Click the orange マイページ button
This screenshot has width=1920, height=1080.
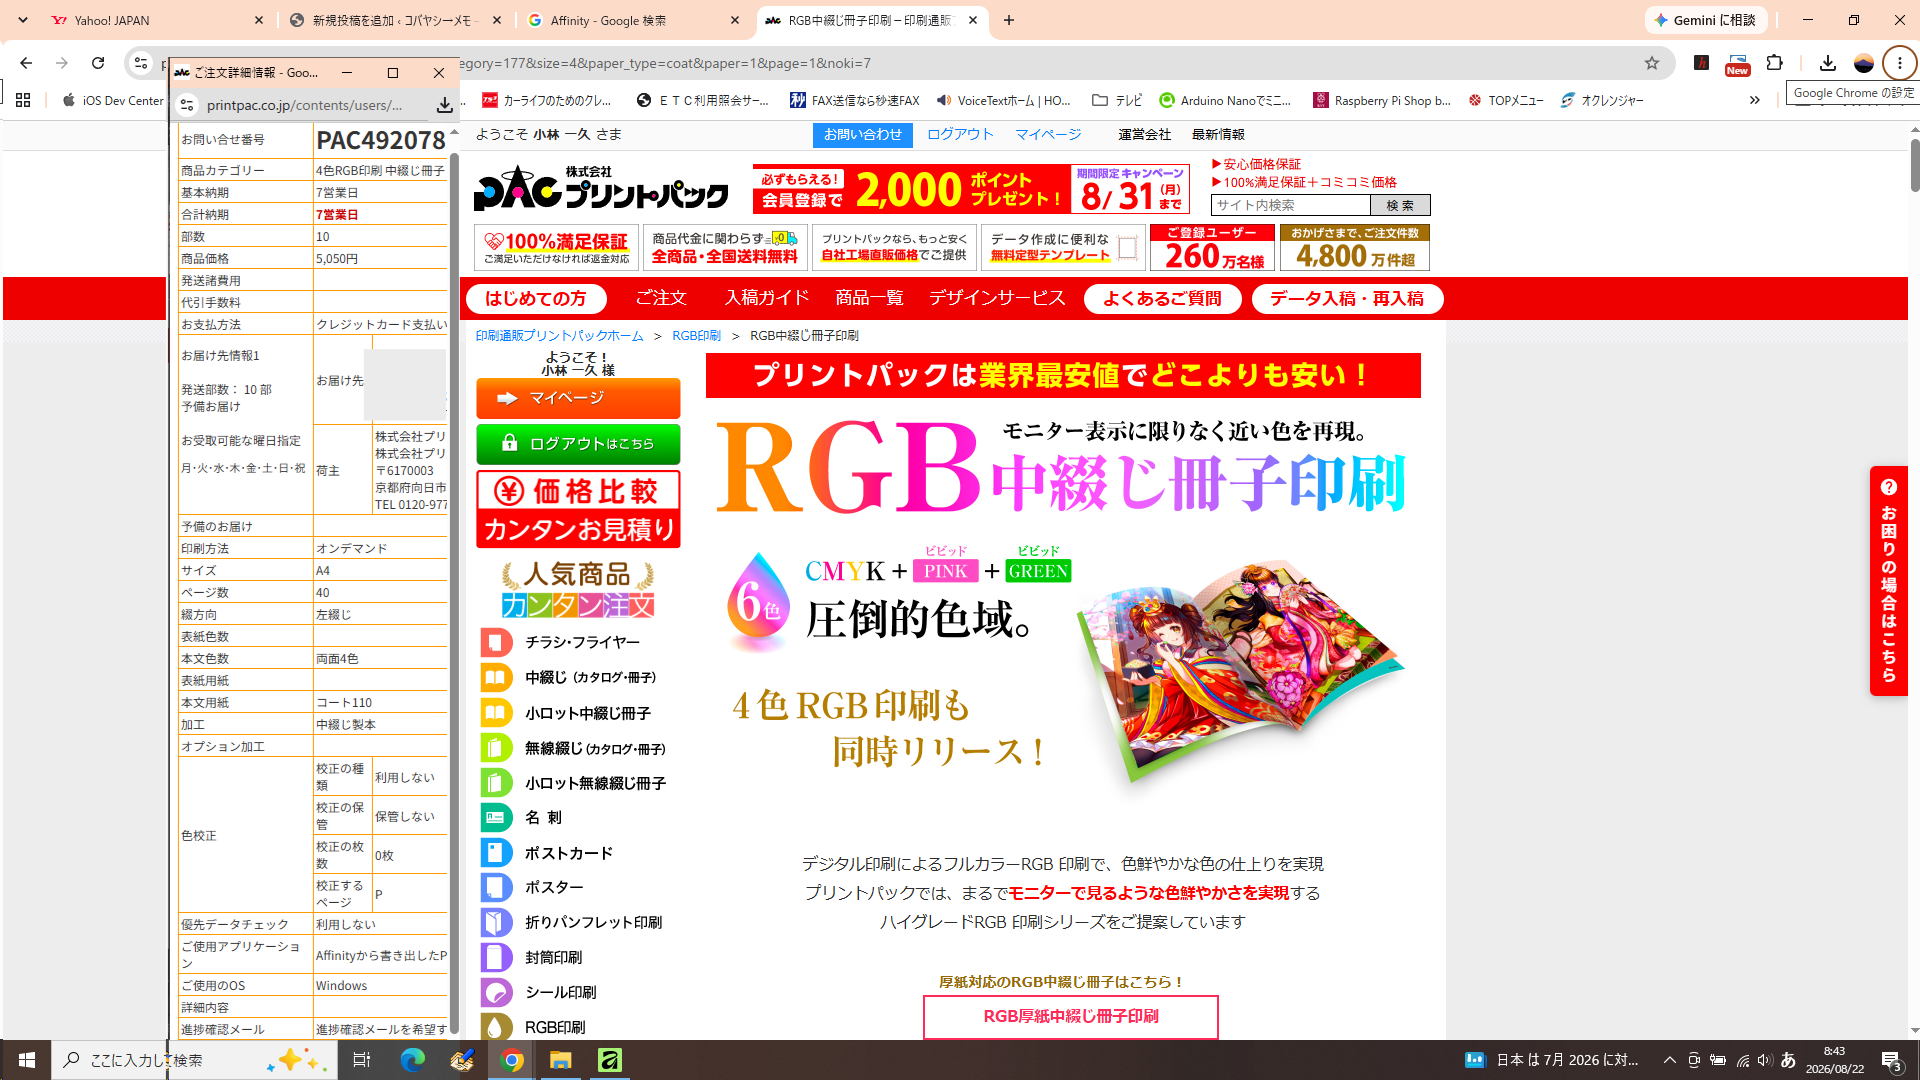point(578,398)
